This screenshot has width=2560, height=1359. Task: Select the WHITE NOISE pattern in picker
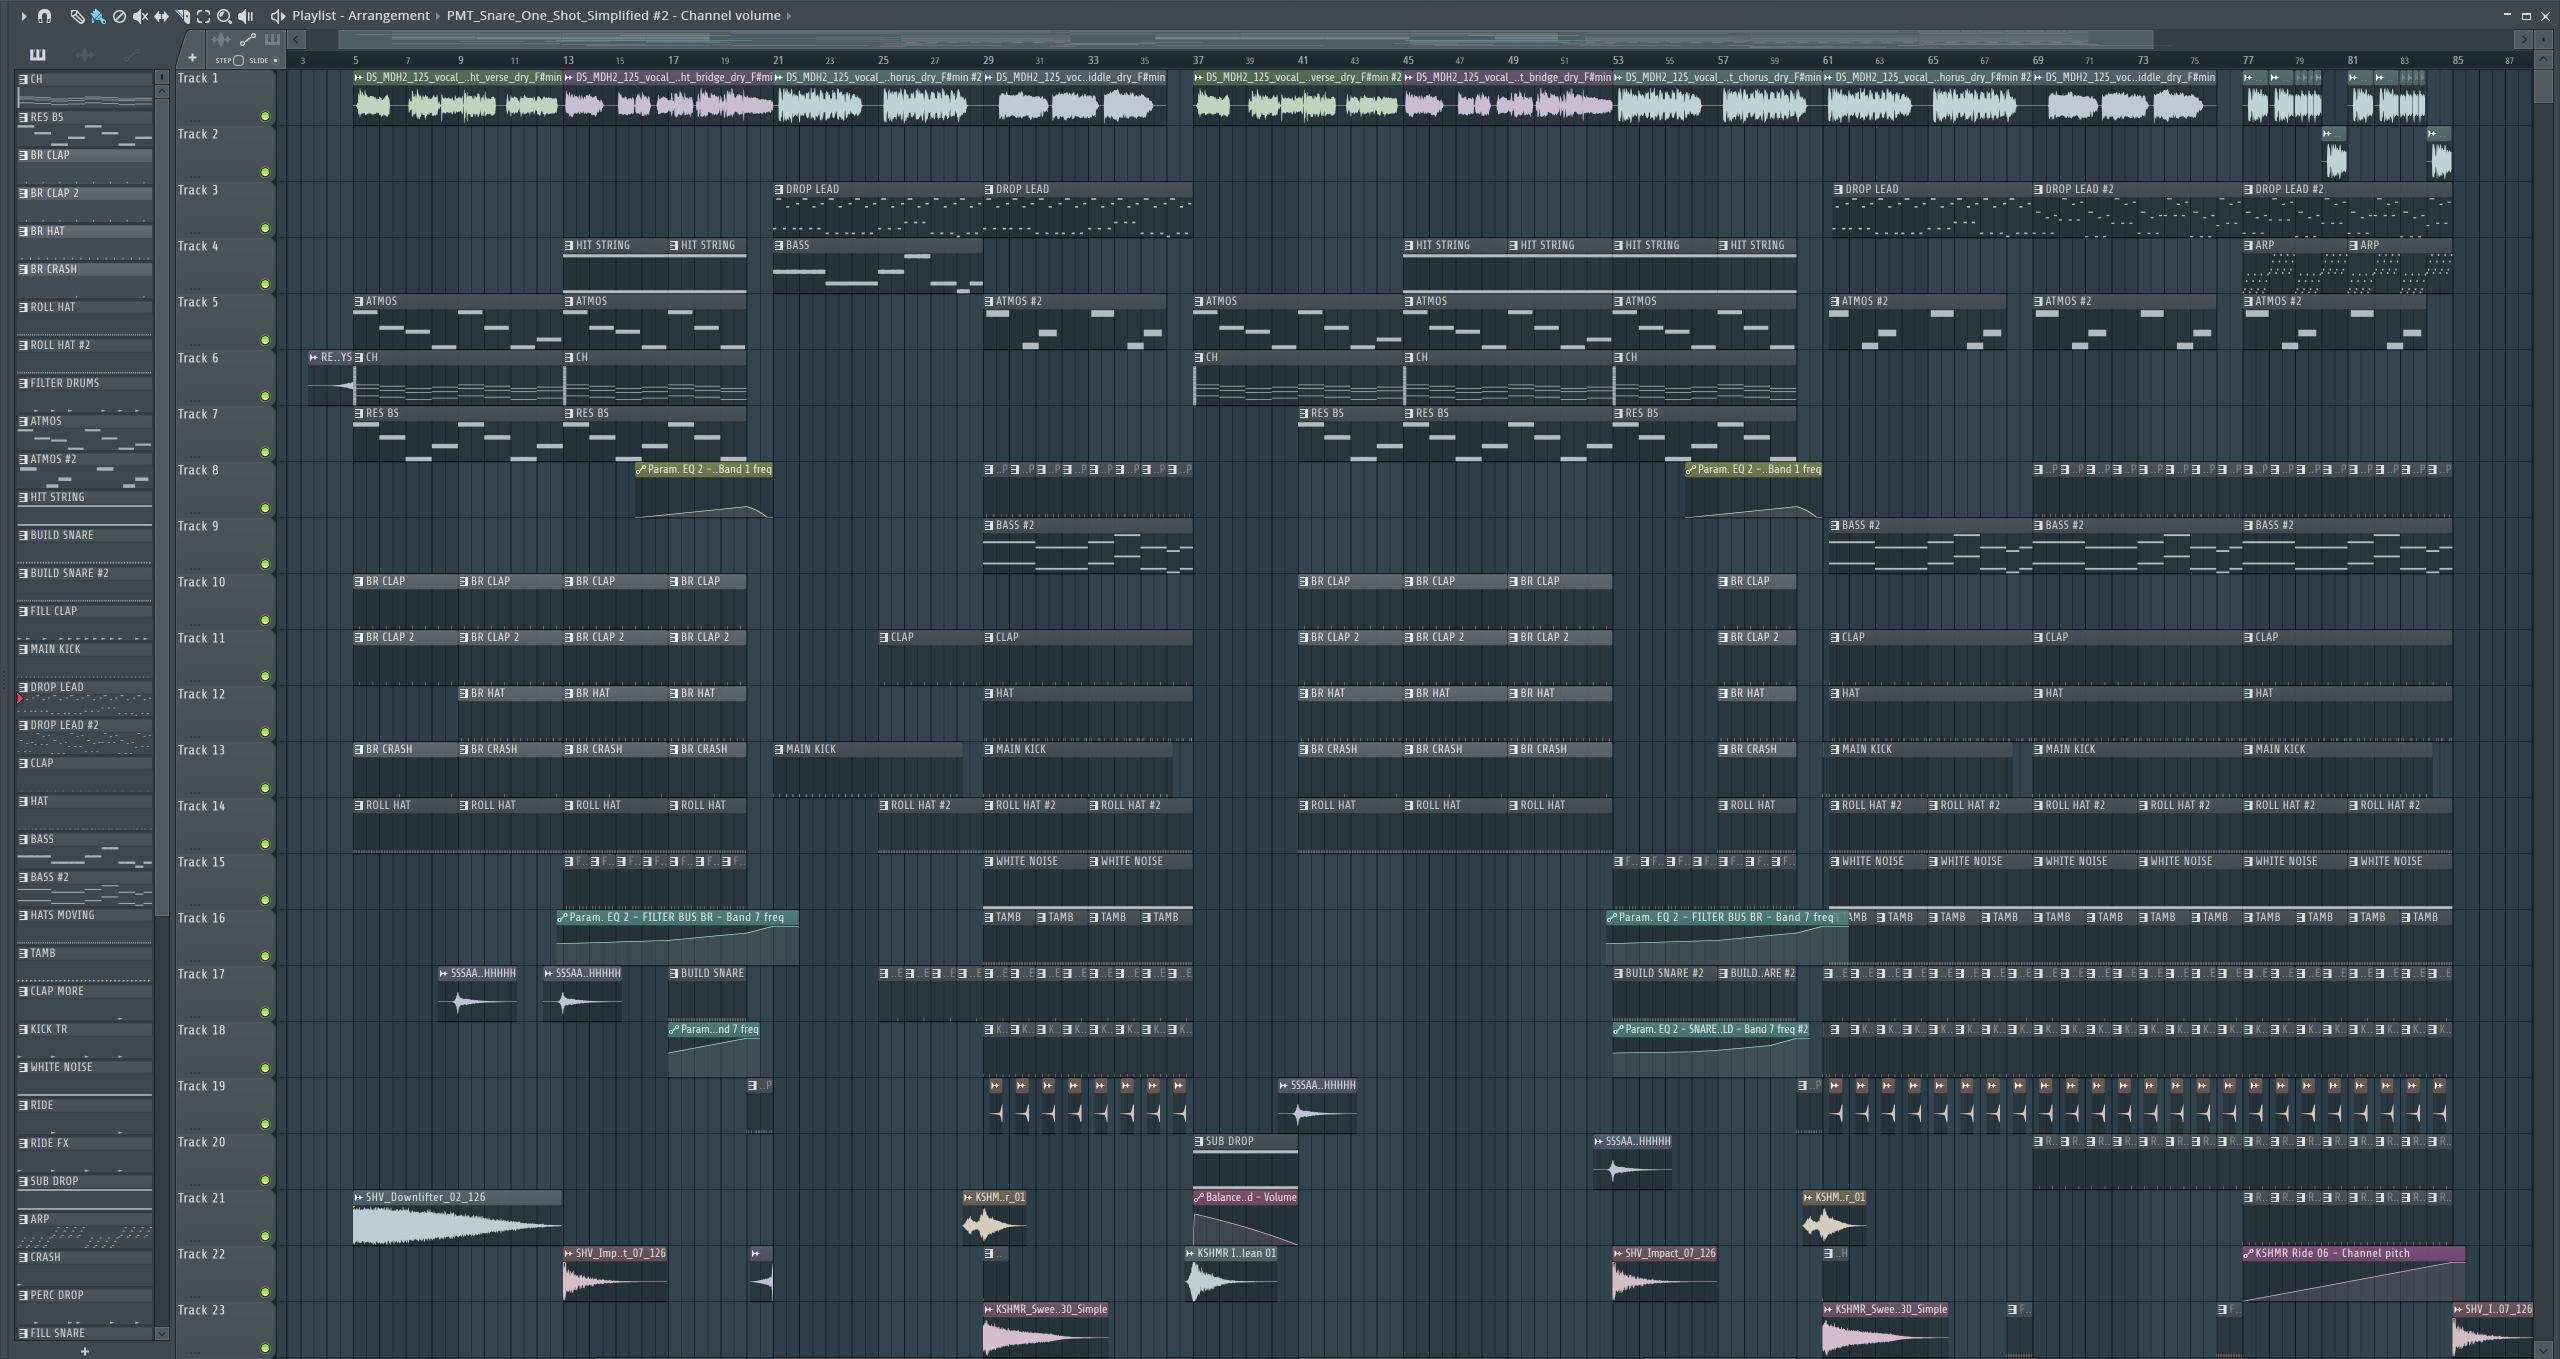(x=85, y=1077)
